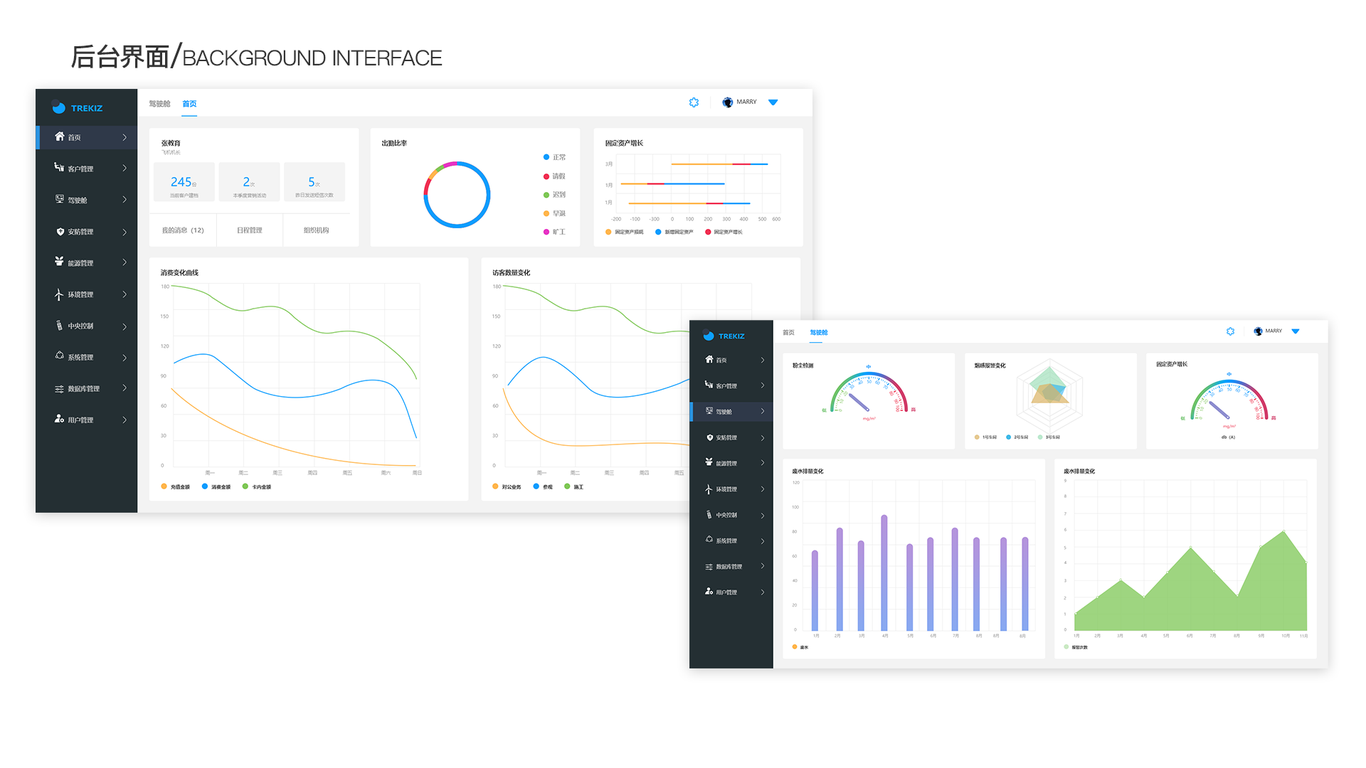Click the 2 marketing activities tile

(249, 183)
